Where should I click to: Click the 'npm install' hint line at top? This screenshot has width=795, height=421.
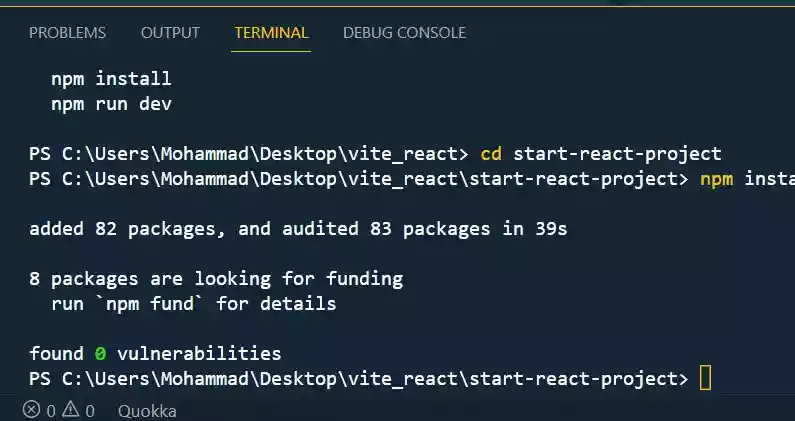[111, 78]
